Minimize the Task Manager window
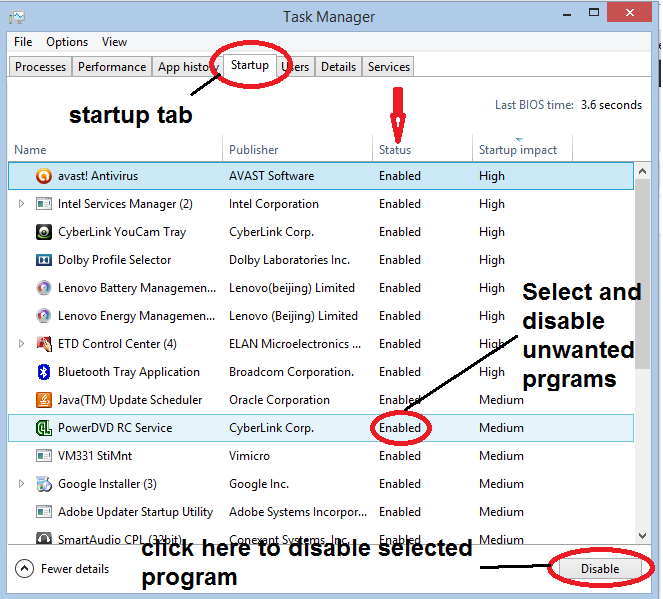The height and width of the screenshot is (599, 663). [567, 14]
